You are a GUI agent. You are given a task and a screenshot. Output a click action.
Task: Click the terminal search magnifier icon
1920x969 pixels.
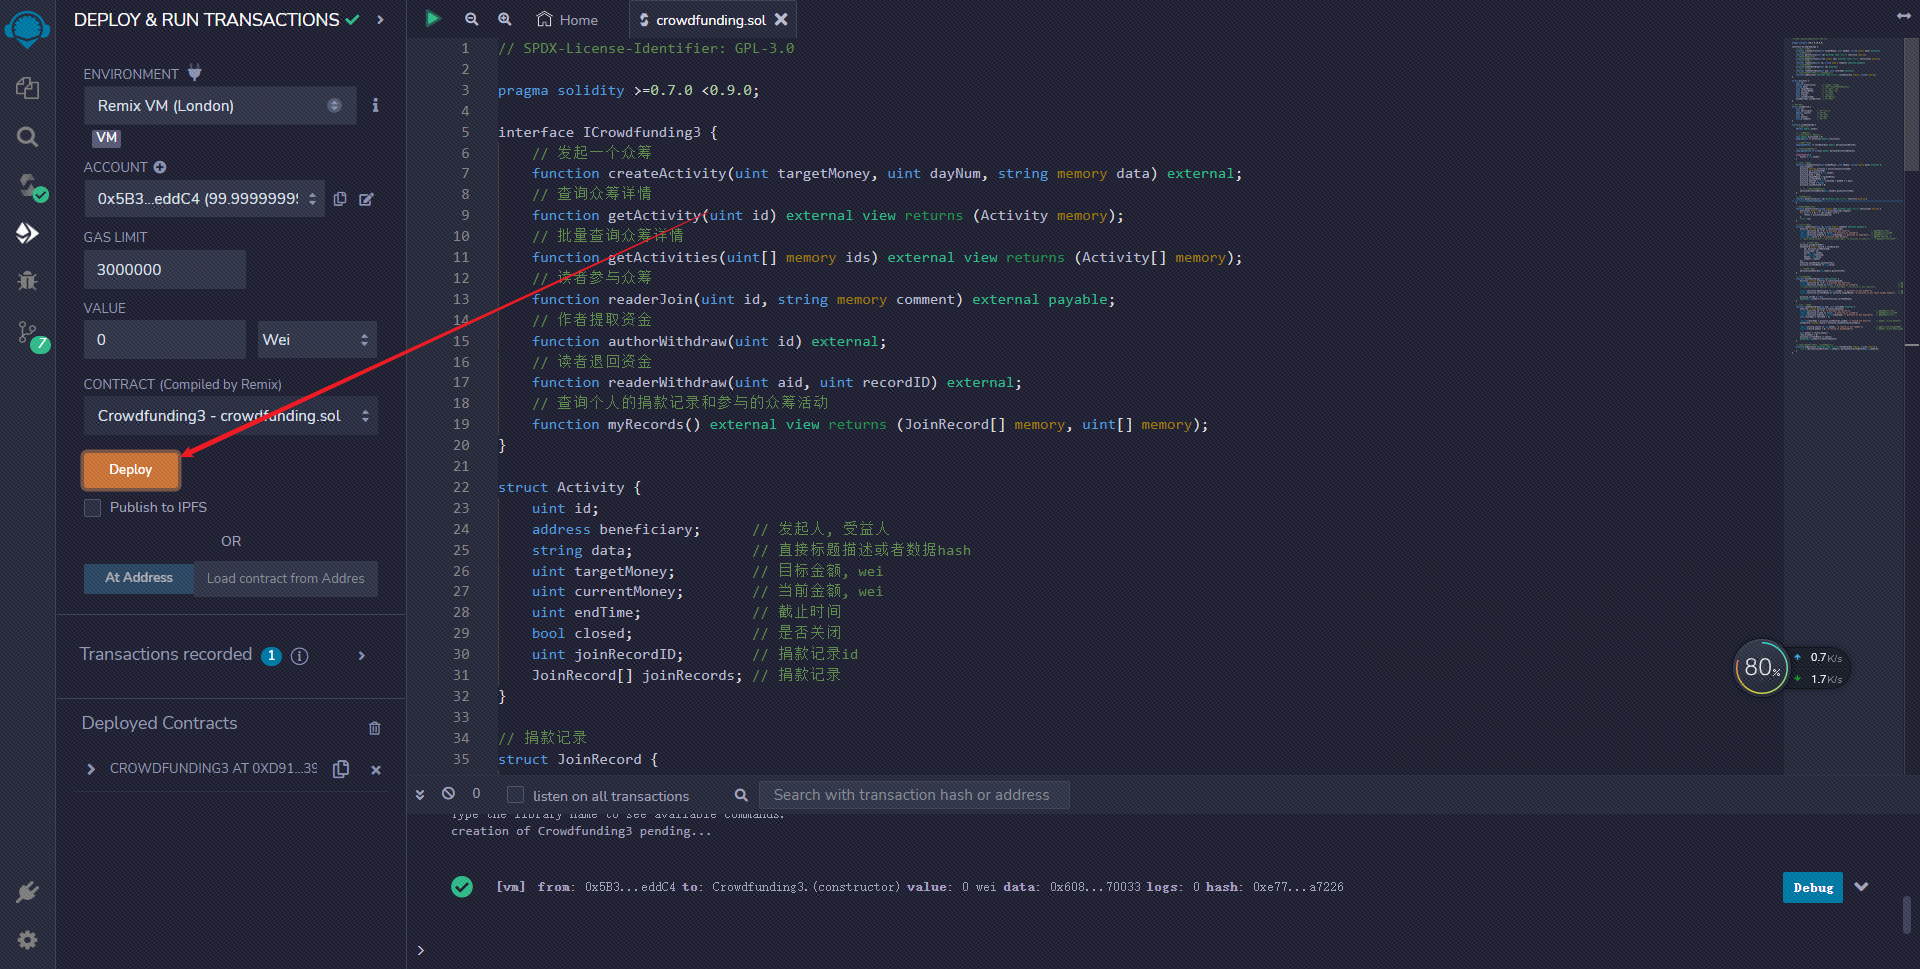tap(741, 795)
